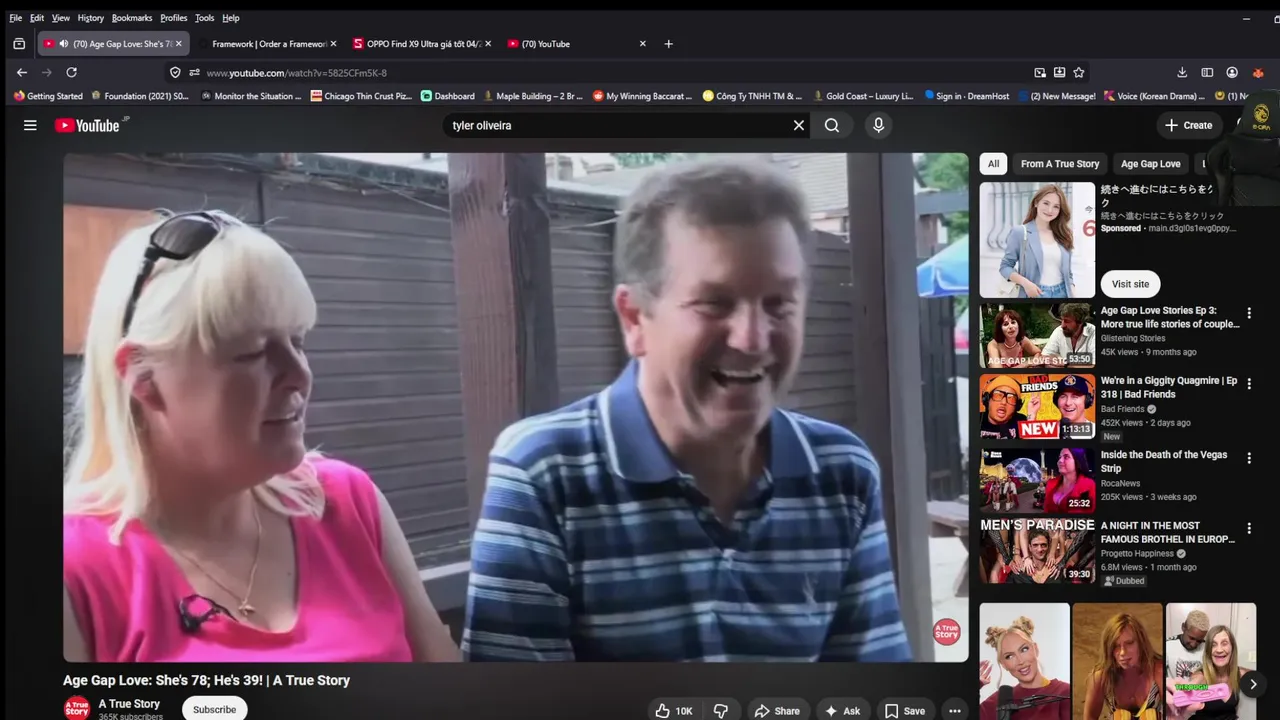Viewport: 1280px width, 720px height.
Task: Subscribe to A True Story channel
Action: coord(214,709)
